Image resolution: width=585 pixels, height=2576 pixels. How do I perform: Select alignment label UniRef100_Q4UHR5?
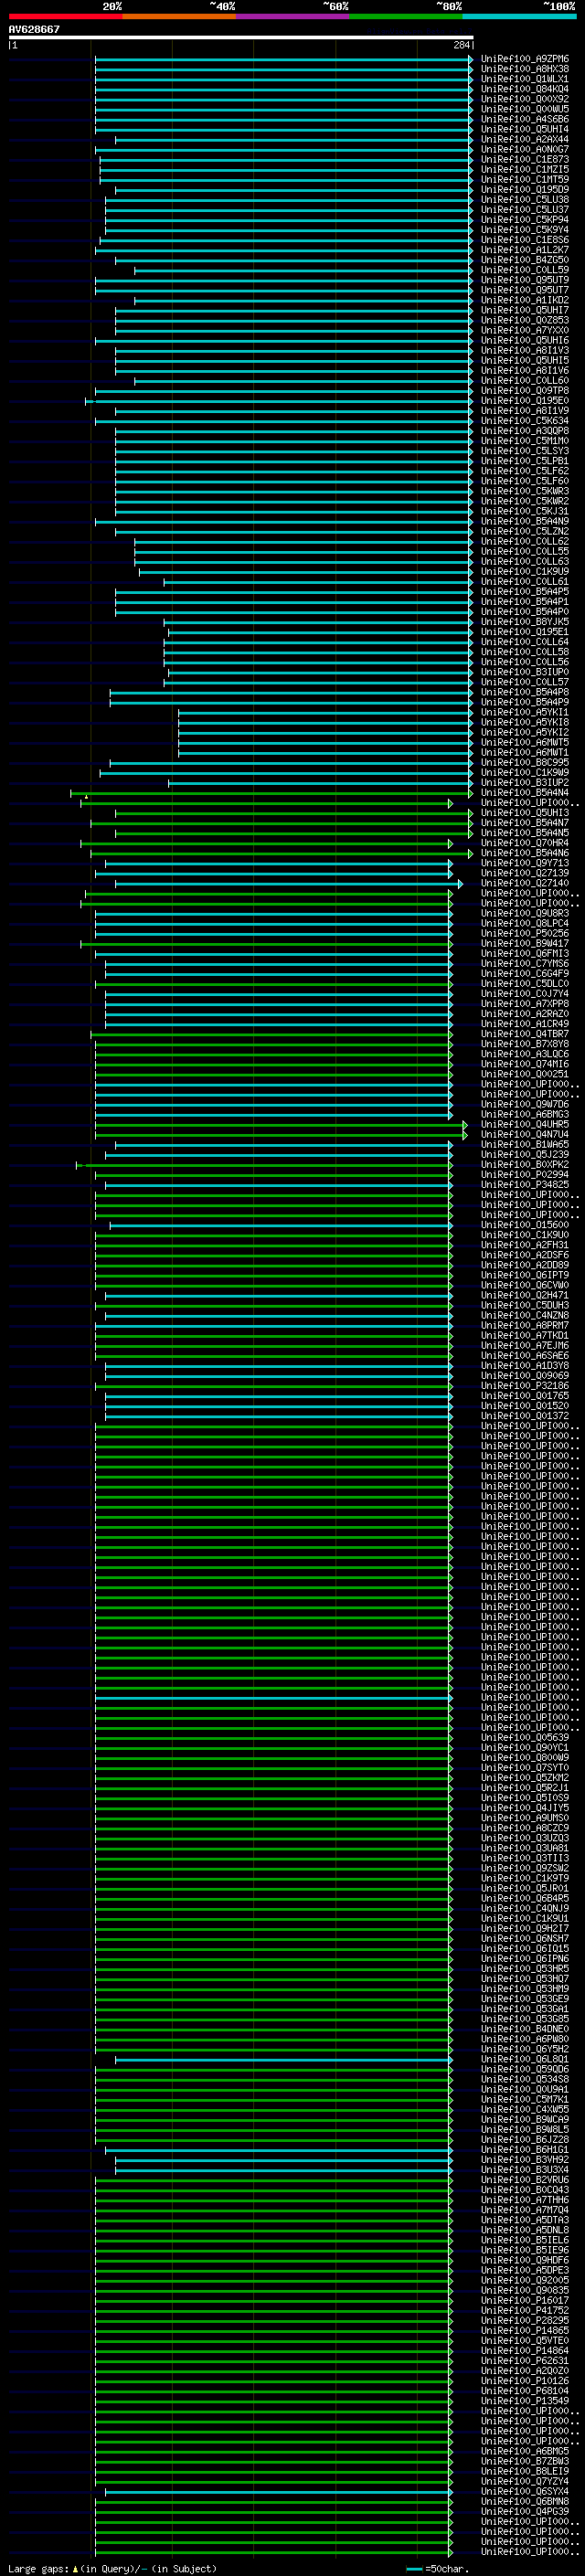tap(525, 1125)
